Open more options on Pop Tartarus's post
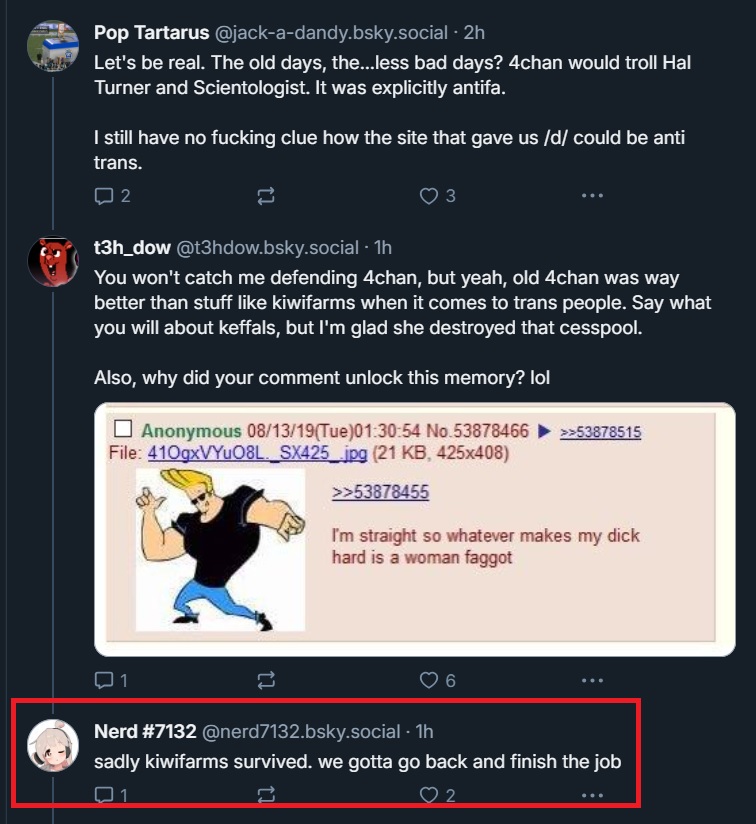756x824 pixels. 592,196
